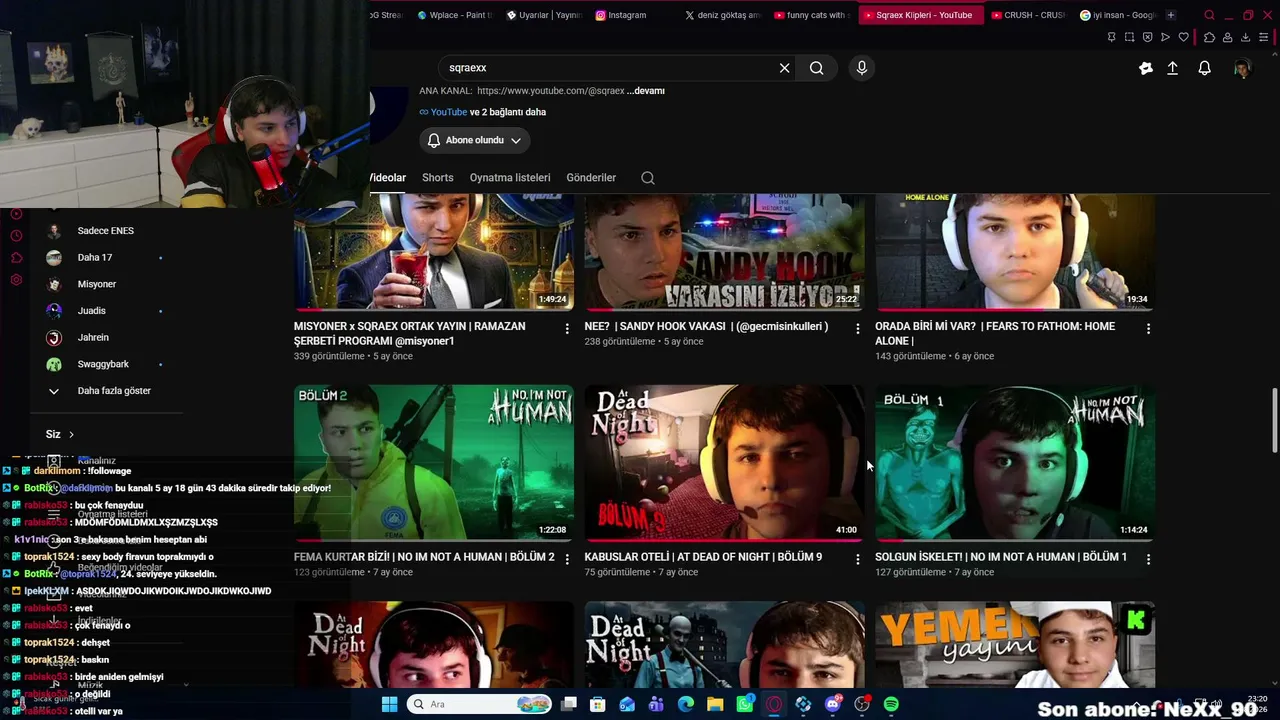Open the ad blocker shield icon
Screen dimensions: 1280x720
point(1147,37)
